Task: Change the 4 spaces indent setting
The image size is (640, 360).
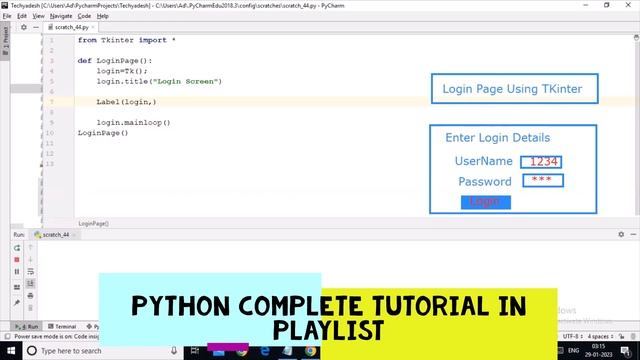Action: pyautogui.click(x=600, y=337)
